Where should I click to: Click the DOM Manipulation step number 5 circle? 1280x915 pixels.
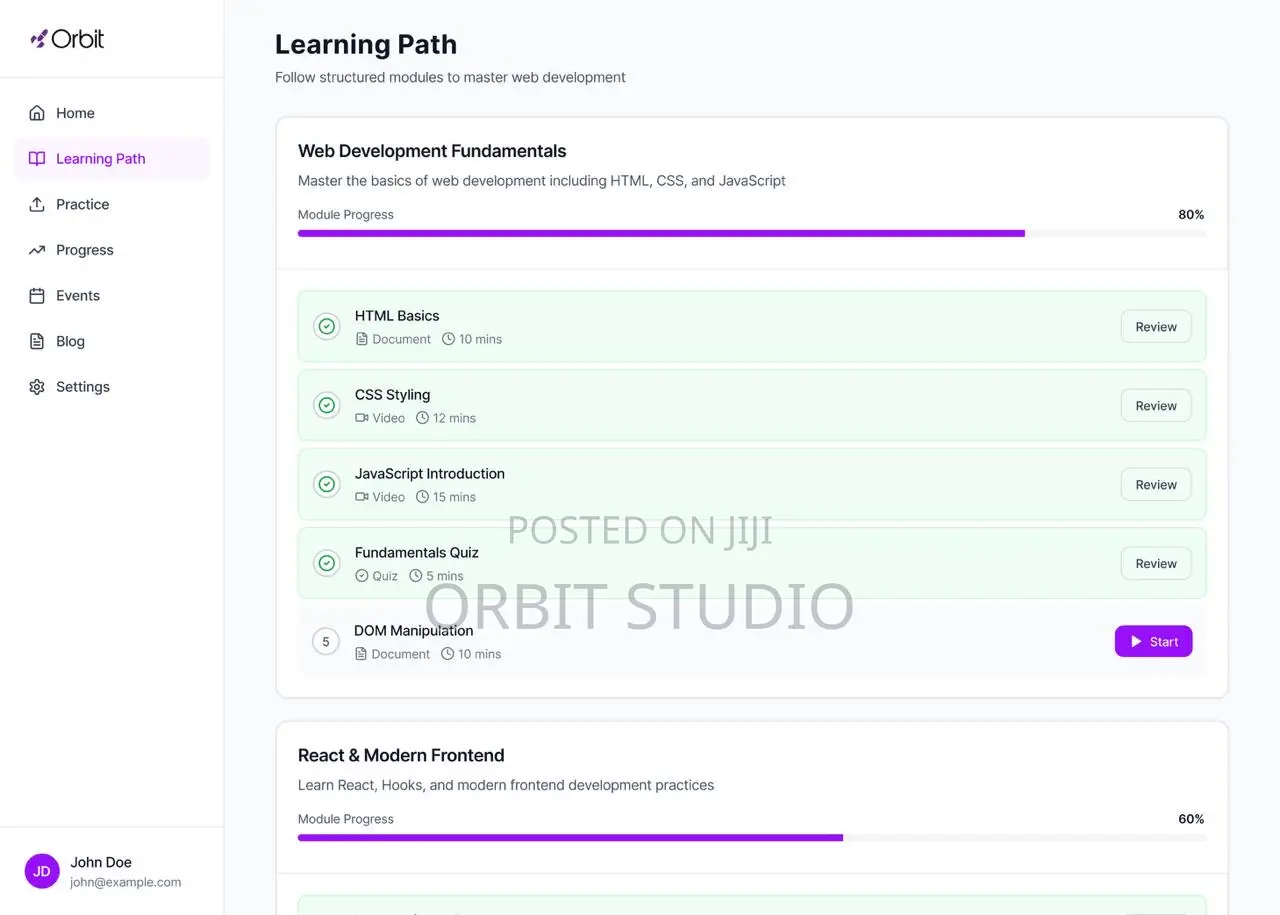(x=325, y=642)
